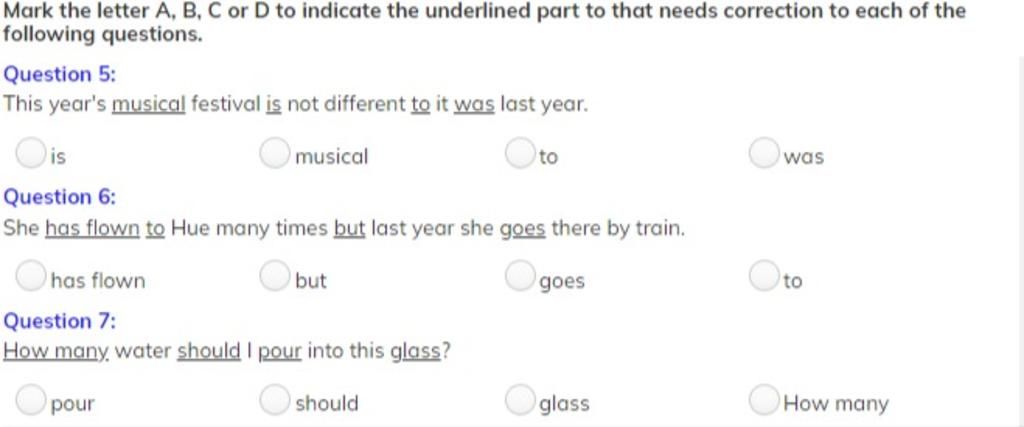The height and width of the screenshot is (427, 1024).
Task: Mark 'was' as the answer to Question 5
Action: [764, 153]
